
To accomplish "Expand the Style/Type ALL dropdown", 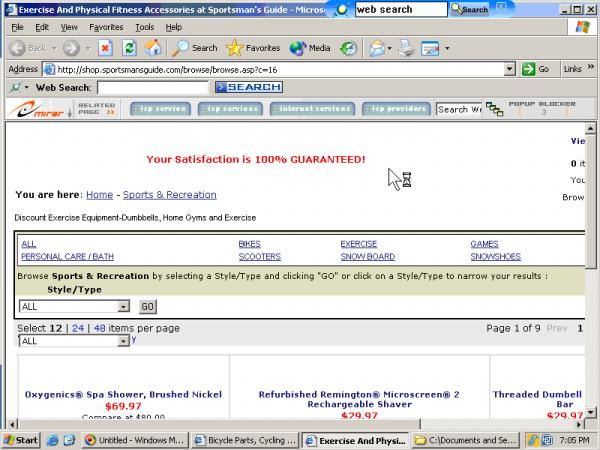I will tap(123, 307).
